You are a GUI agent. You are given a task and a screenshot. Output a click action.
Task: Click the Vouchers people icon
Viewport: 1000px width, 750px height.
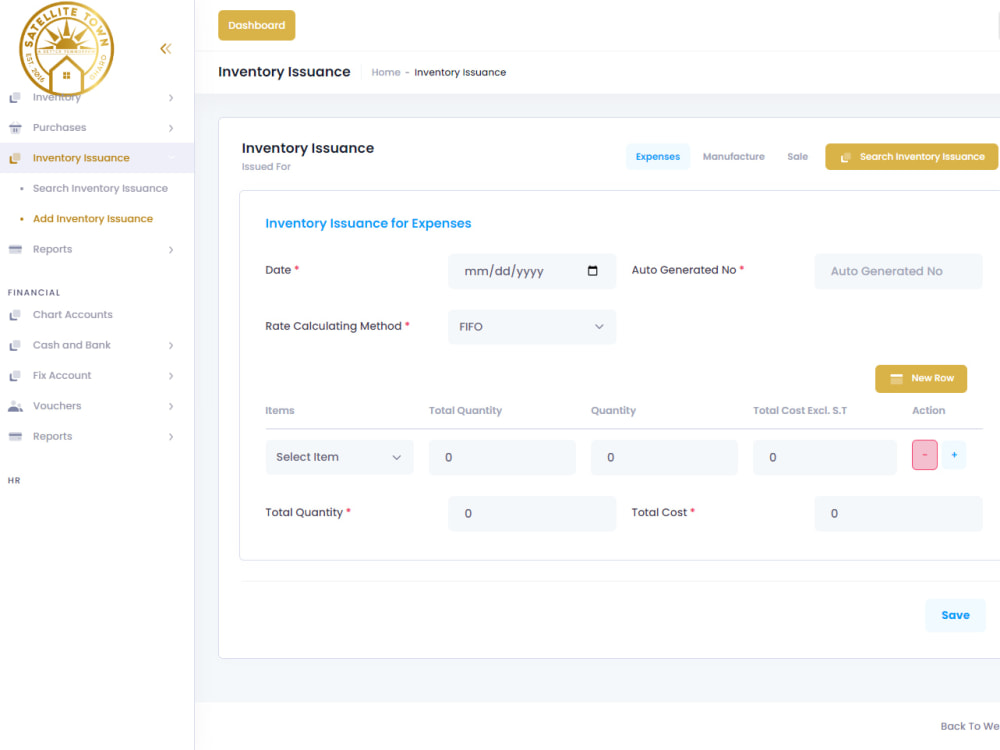pyautogui.click(x=15, y=406)
